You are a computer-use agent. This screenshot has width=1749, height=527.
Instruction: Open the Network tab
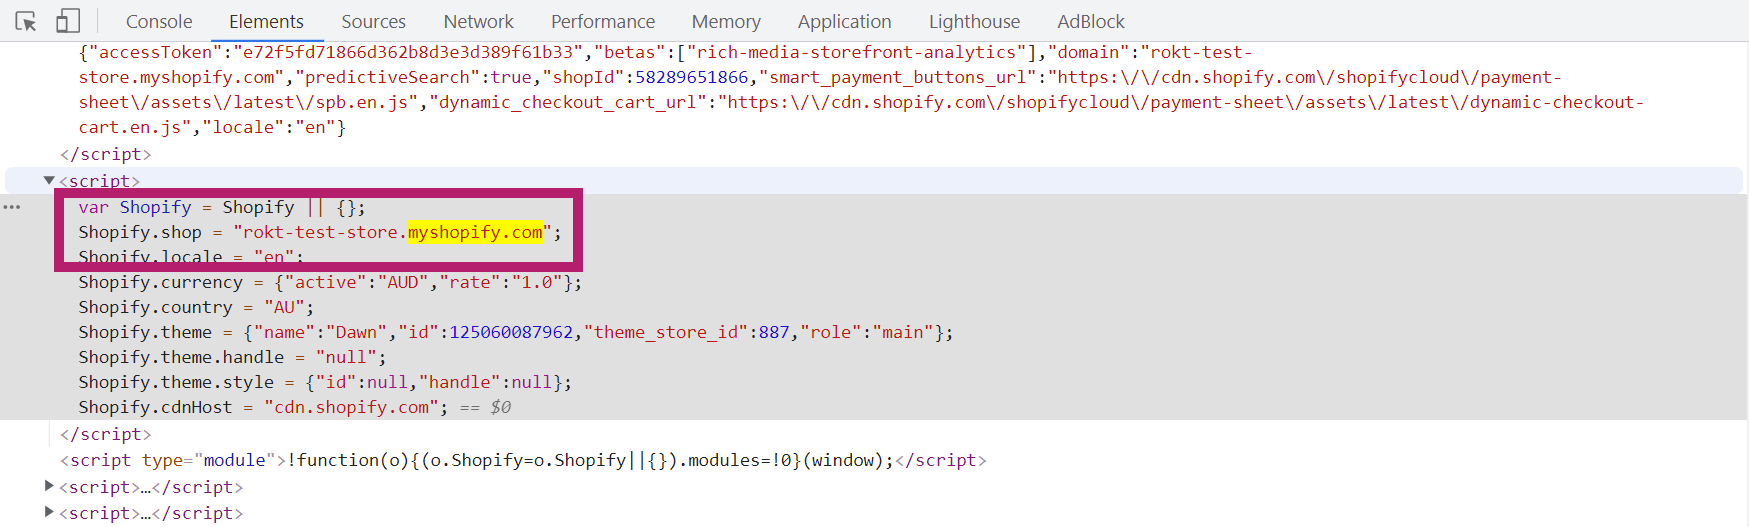(478, 21)
